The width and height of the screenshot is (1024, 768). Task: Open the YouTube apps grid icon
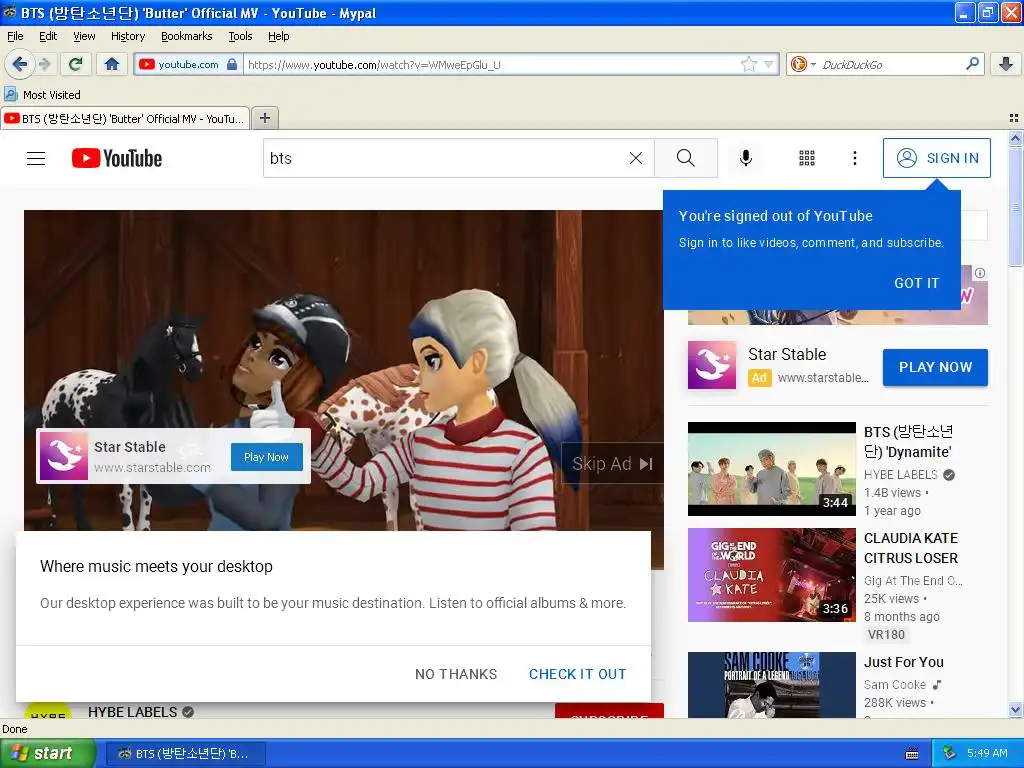(x=807, y=158)
